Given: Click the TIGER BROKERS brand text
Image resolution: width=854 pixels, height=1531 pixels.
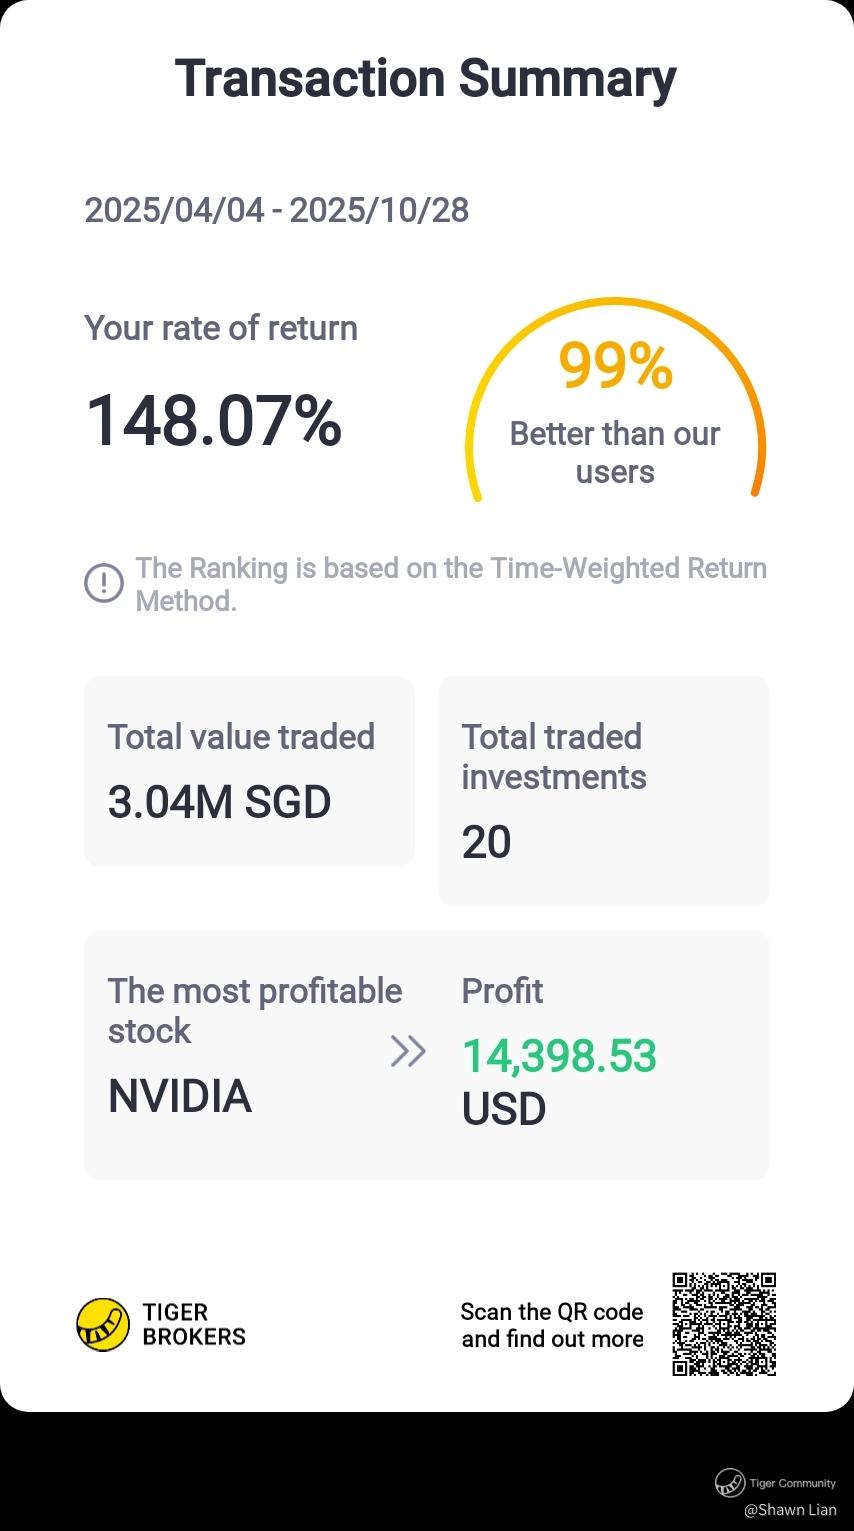Looking at the screenshot, I should click(193, 1324).
